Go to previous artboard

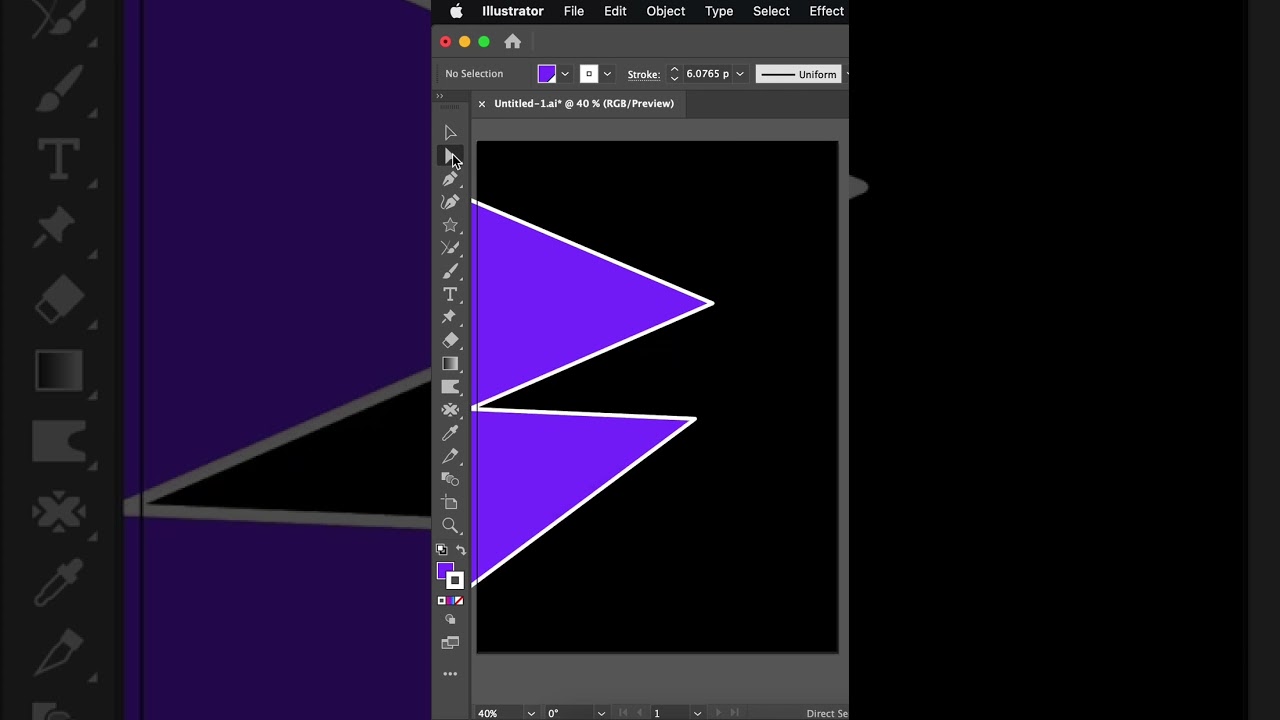[640, 713]
